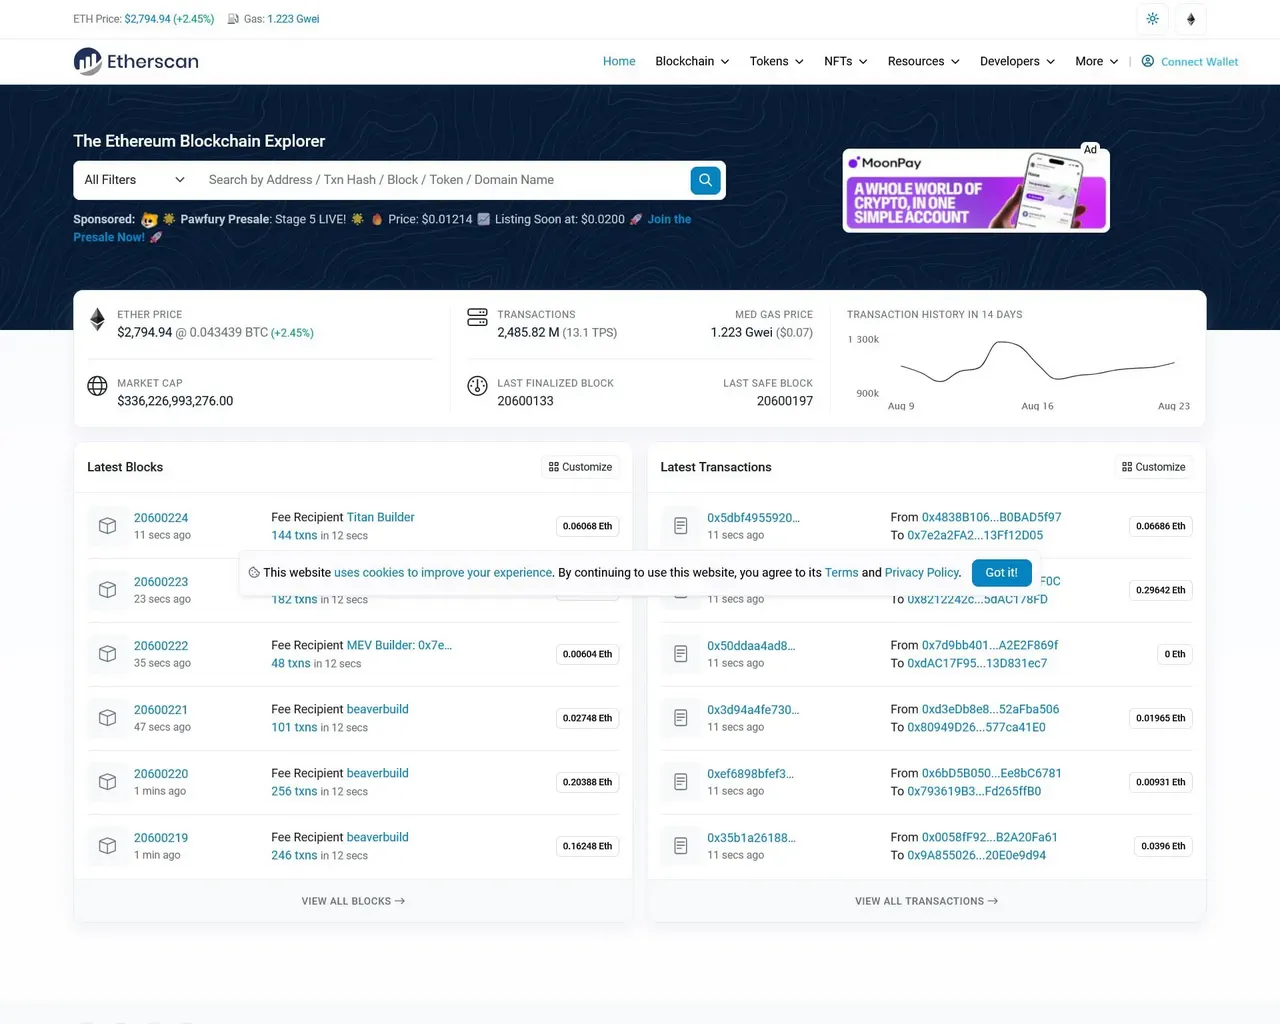
Task: Click the 2,485.82 M transactions value
Action: tap(528, 332)
